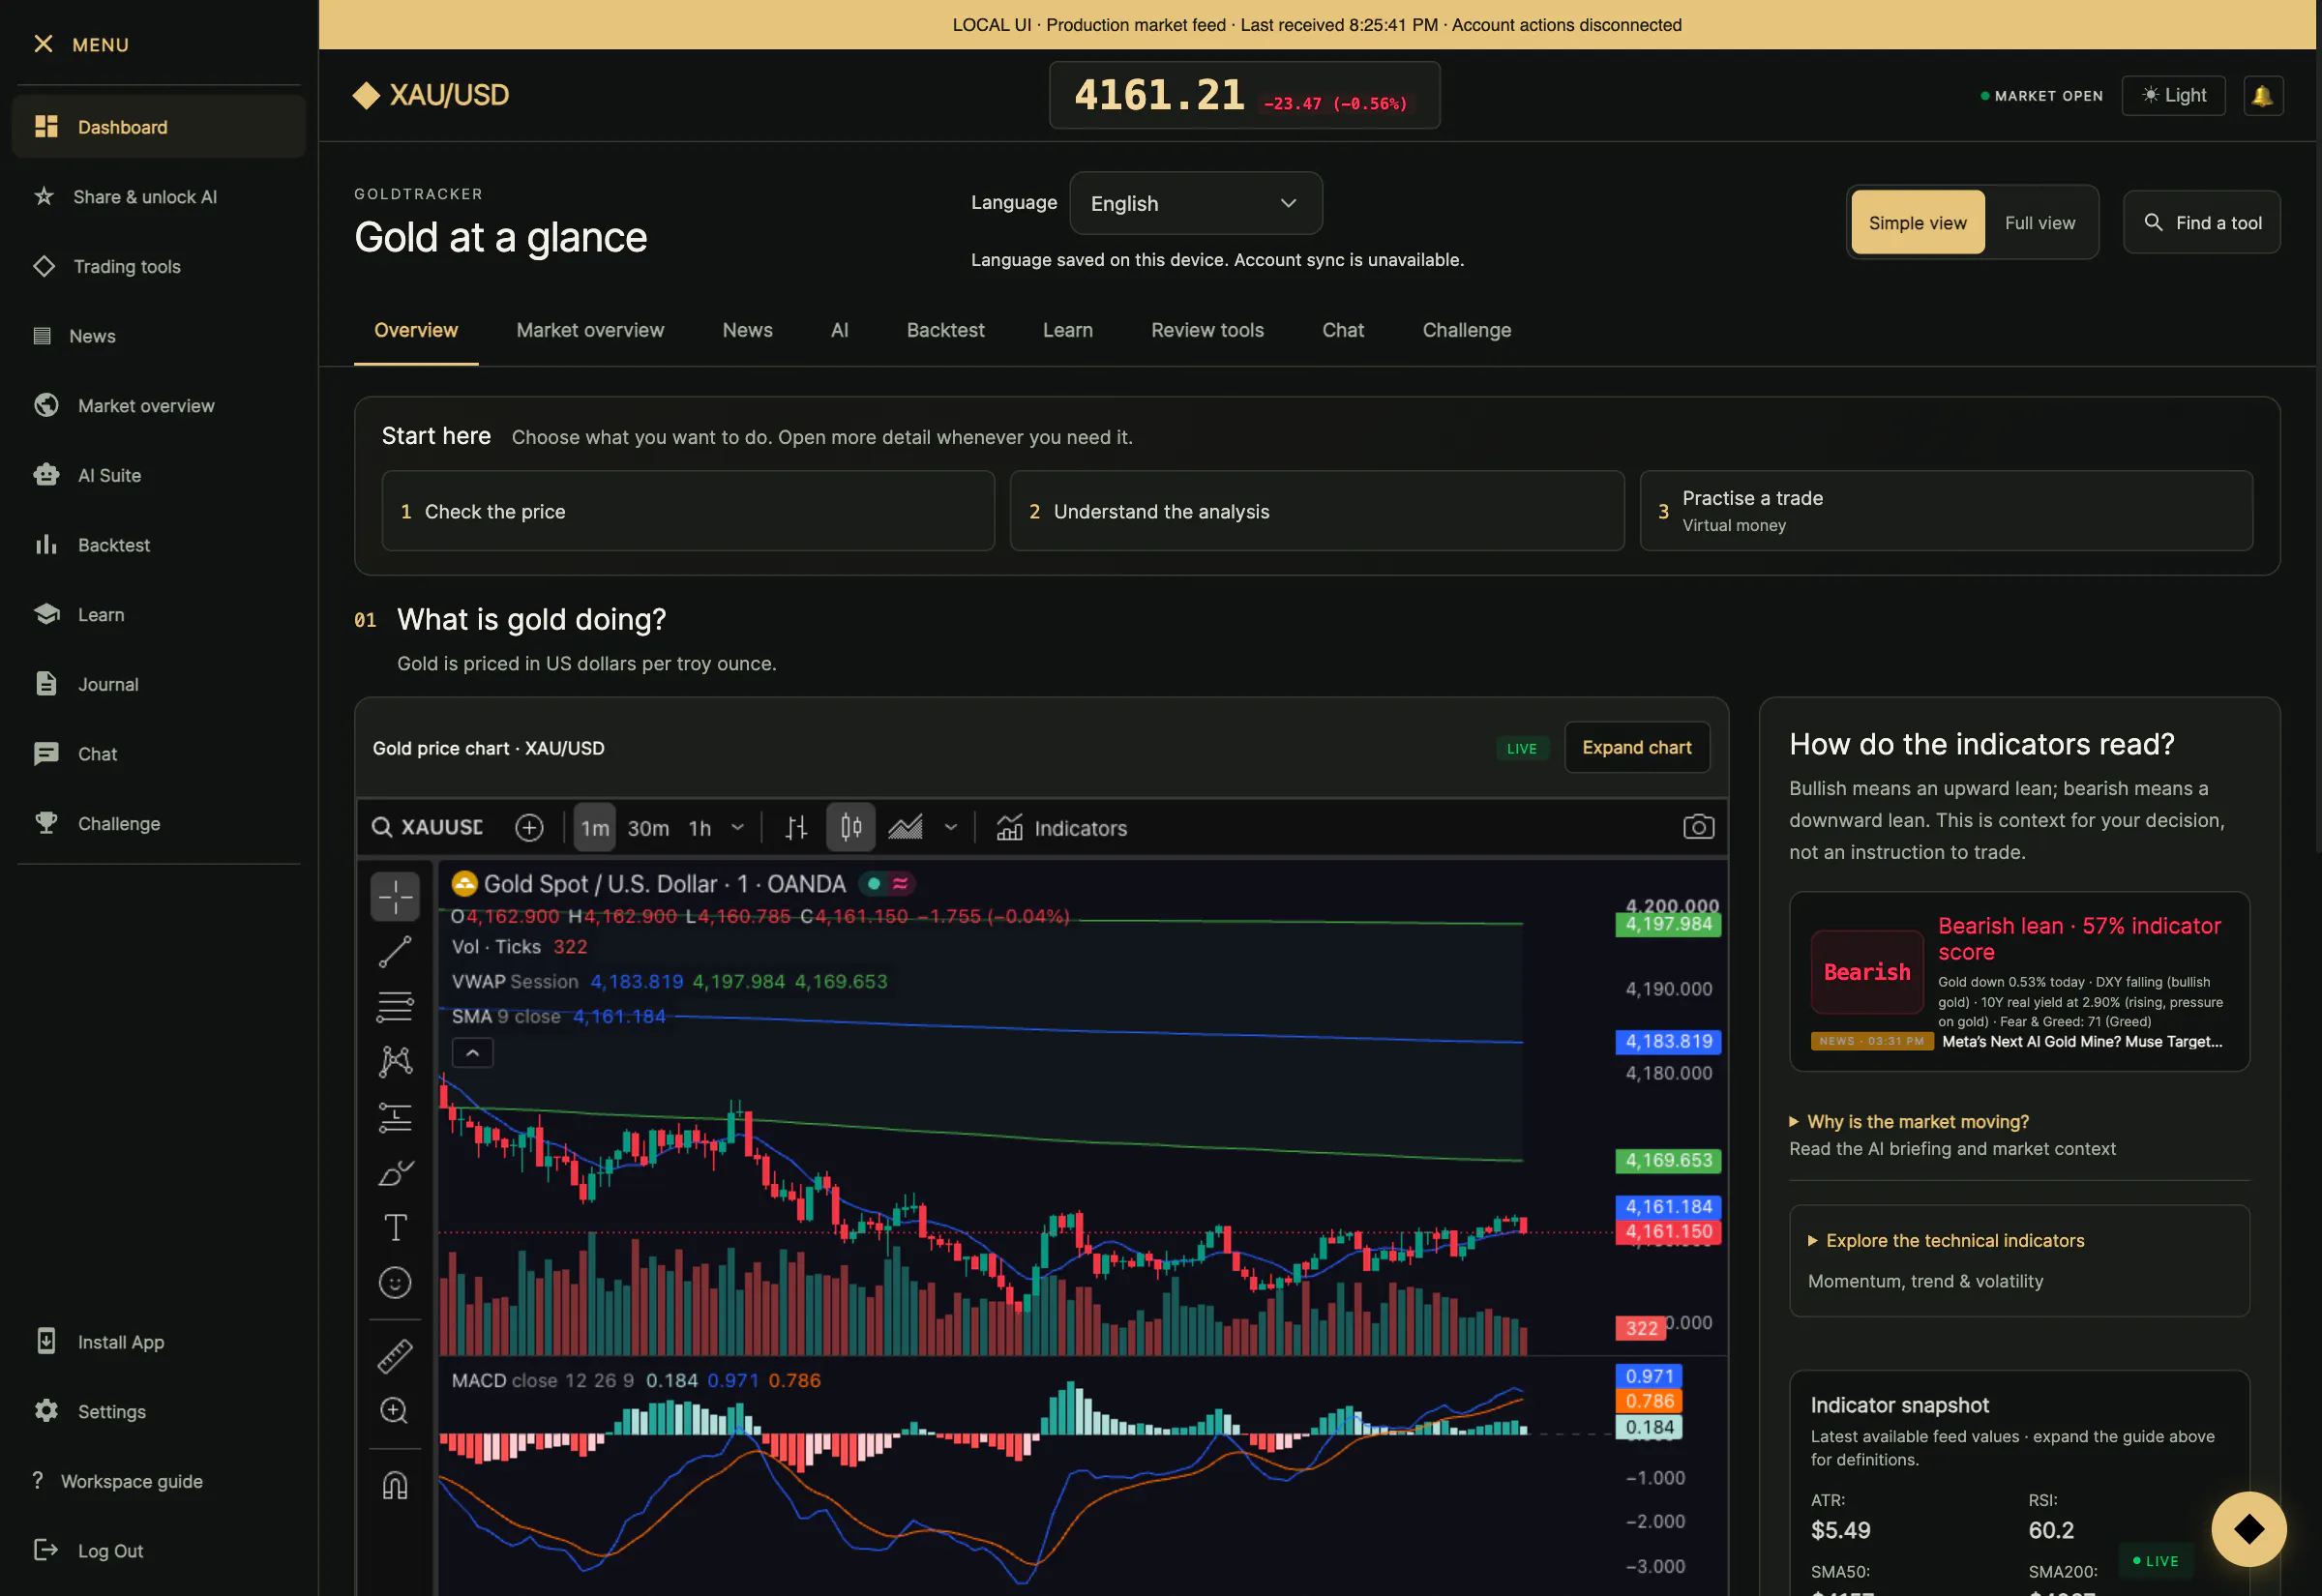Select the ruler measure tool

pos(395,1356)
